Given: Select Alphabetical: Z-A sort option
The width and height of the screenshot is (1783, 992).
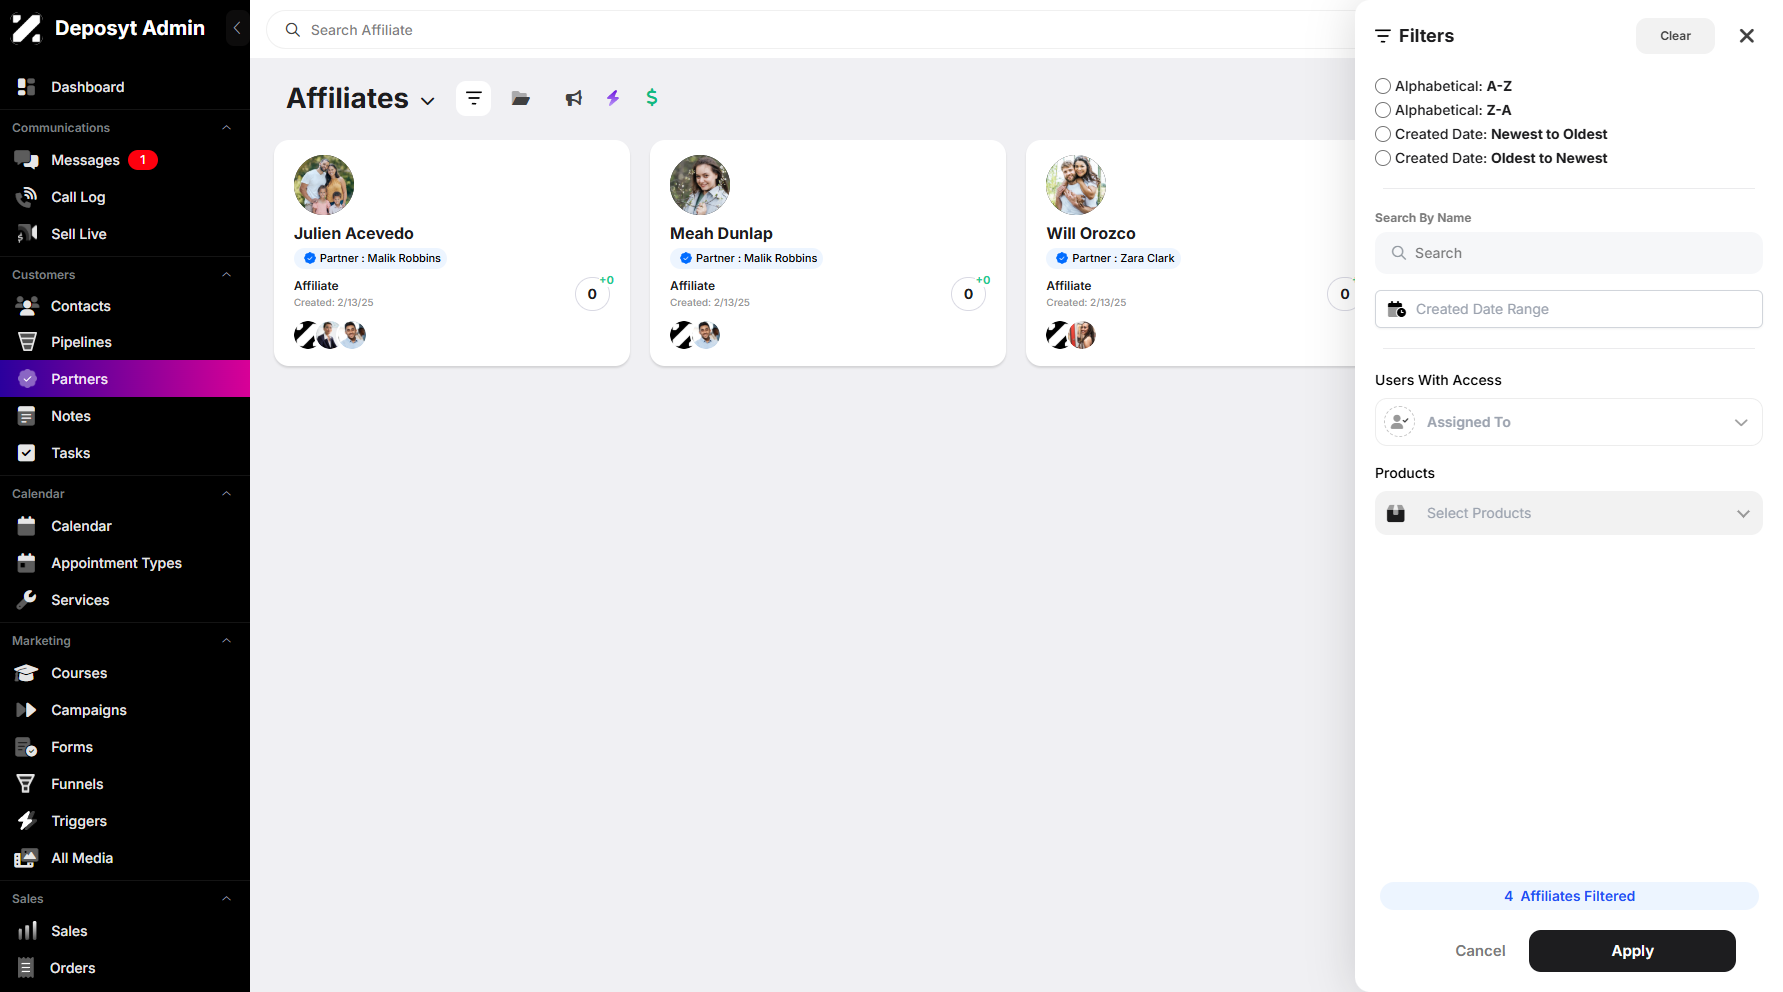Looking at the screenshot, I should pyautogui.click(x=1383, y=110).
